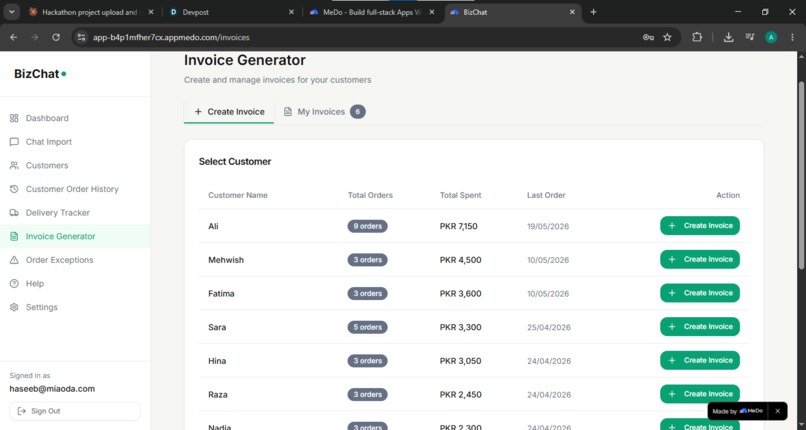Open a new browser tab
Viewport: 806px width, 430px height.
(x=593, y=12)
